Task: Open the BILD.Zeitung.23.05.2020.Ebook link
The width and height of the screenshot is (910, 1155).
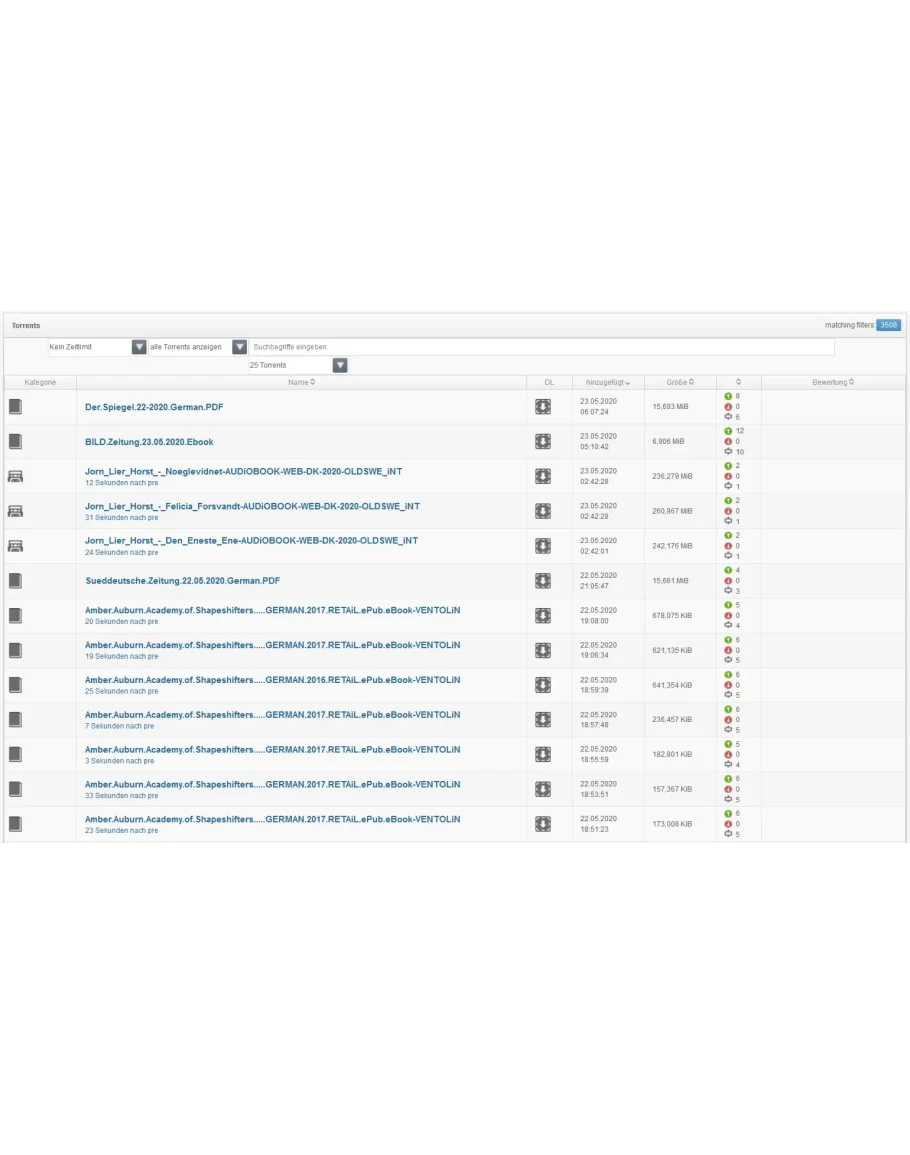Action: coord(149,441)
